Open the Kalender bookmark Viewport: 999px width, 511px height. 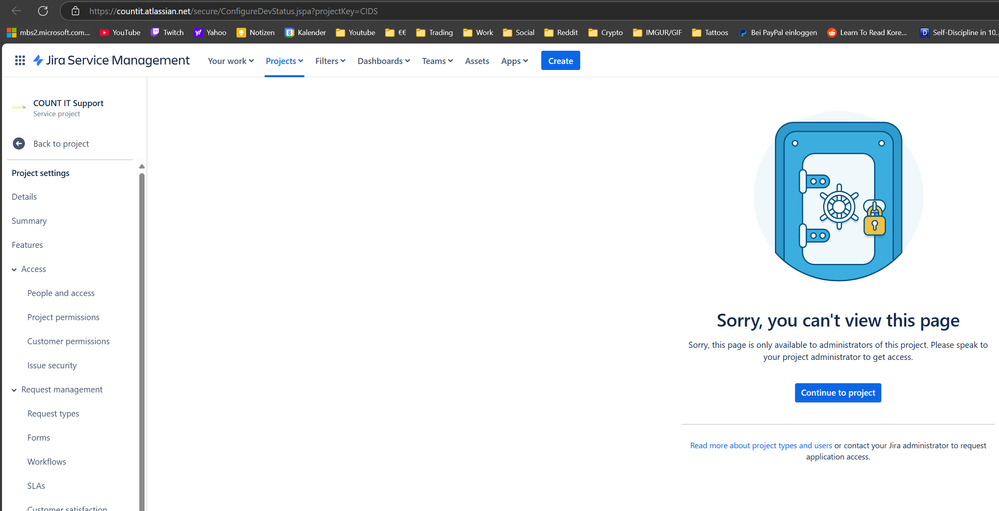point(305,32)
